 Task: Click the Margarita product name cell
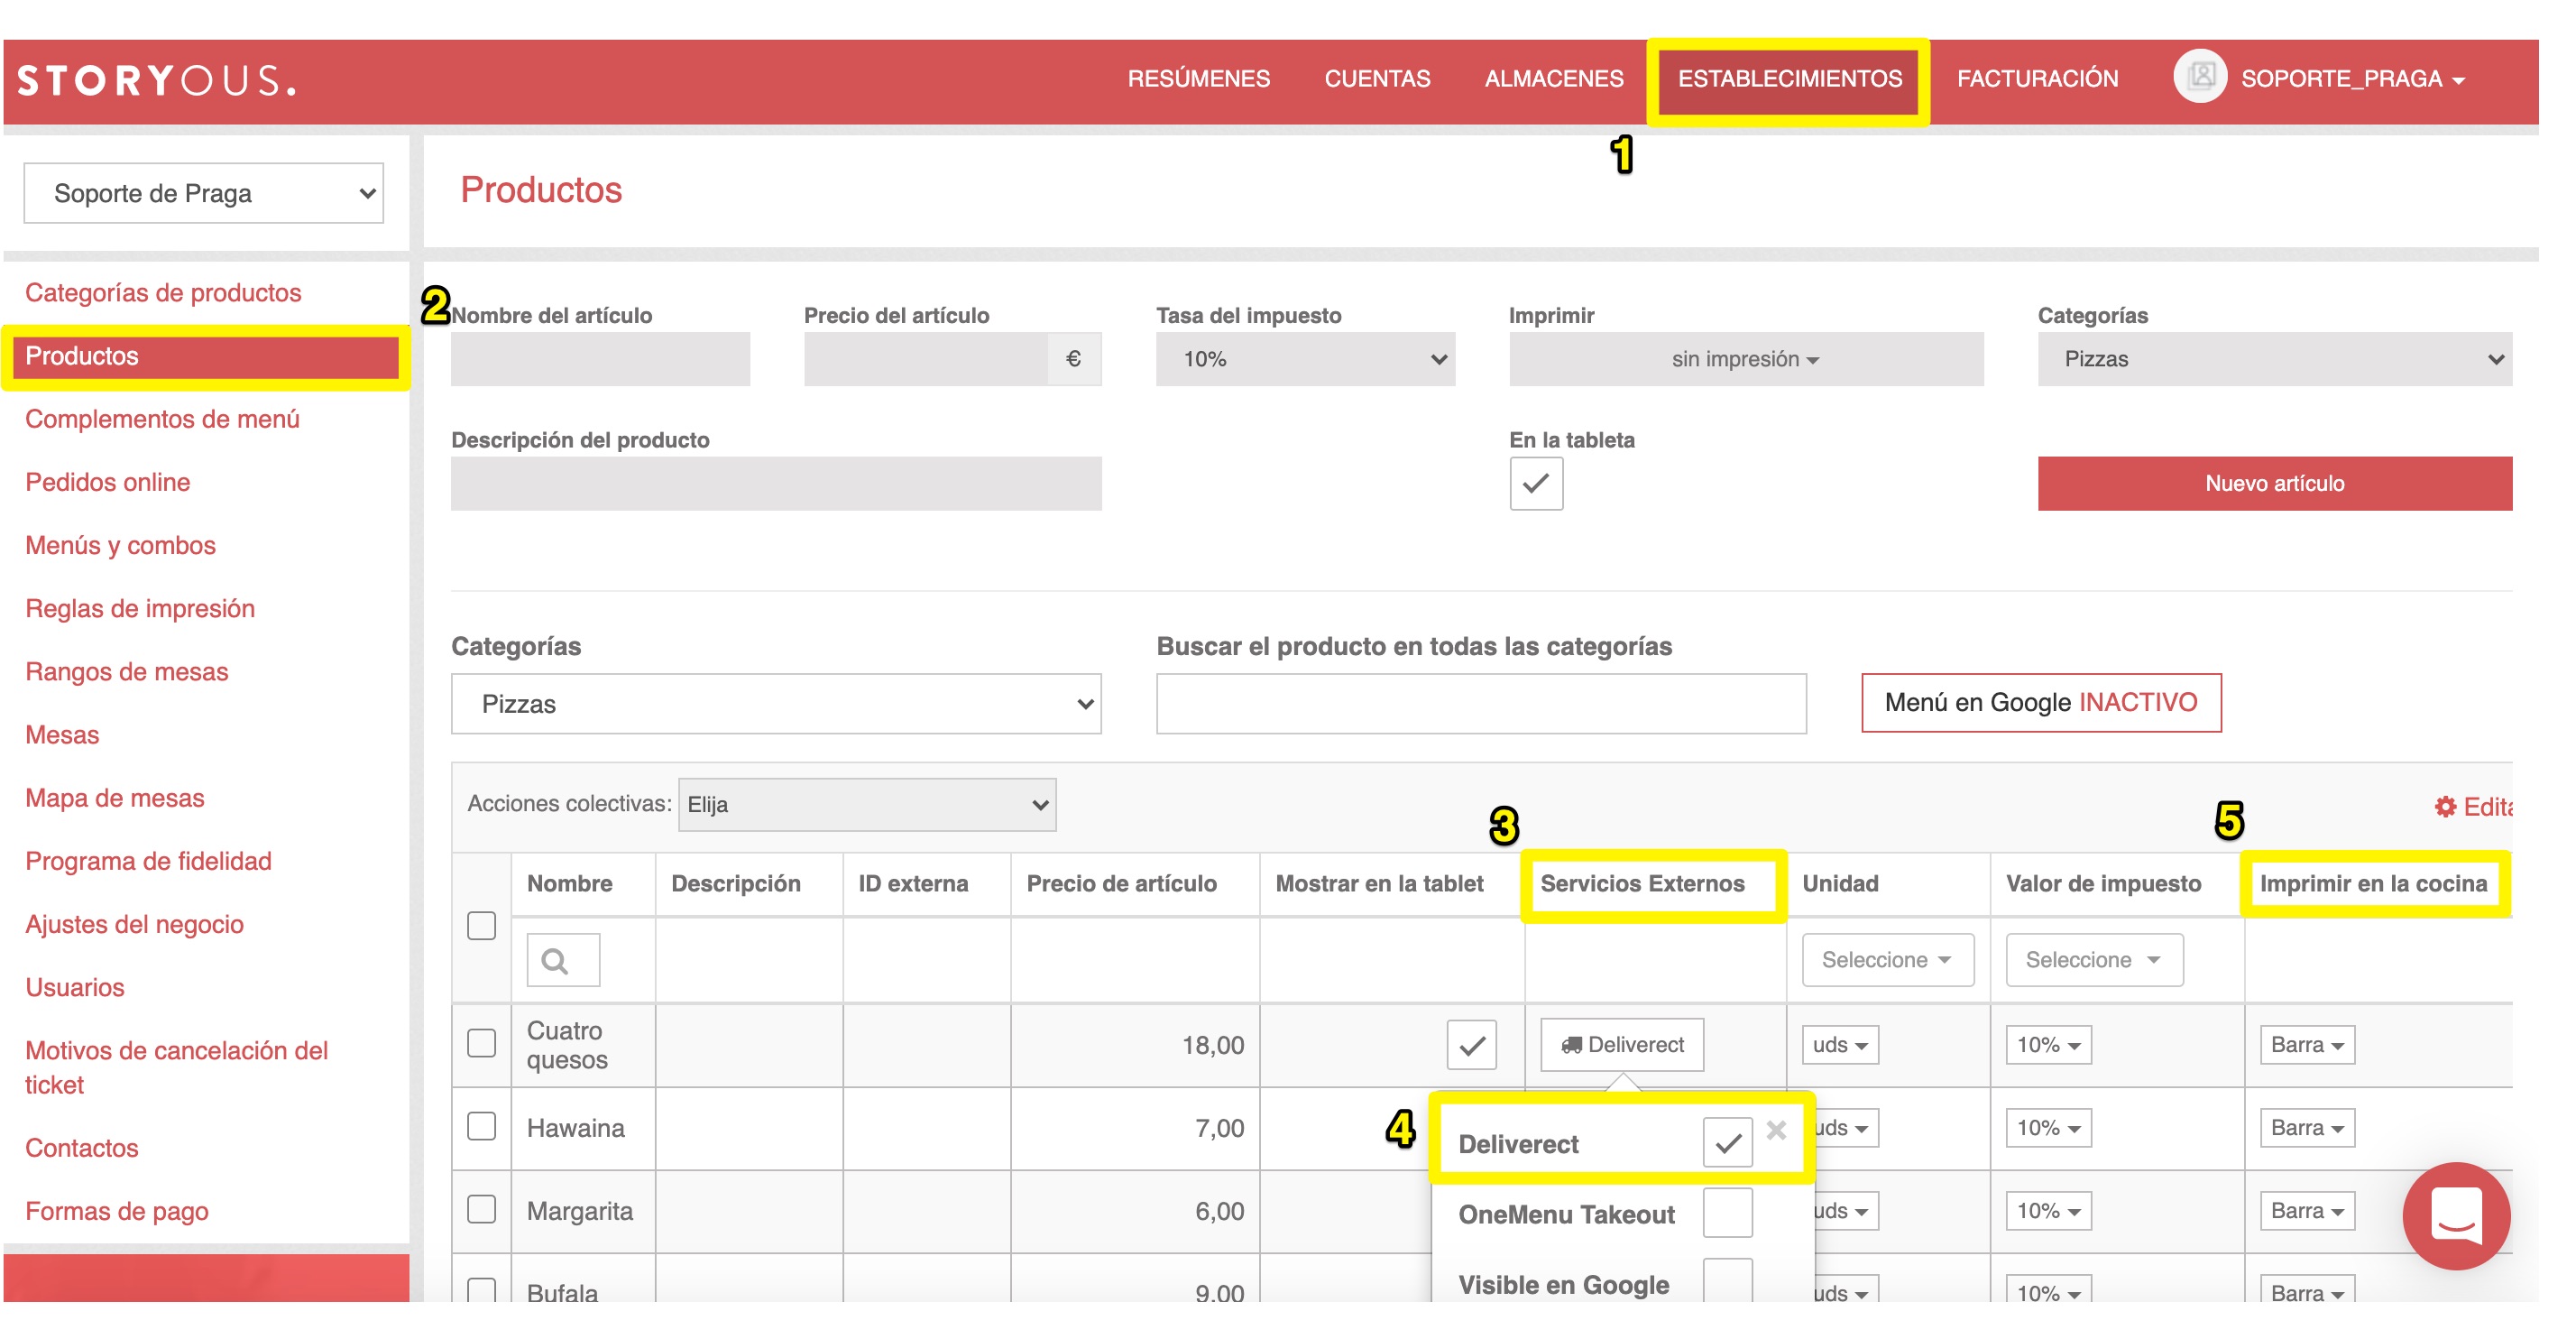[583, 1211]
